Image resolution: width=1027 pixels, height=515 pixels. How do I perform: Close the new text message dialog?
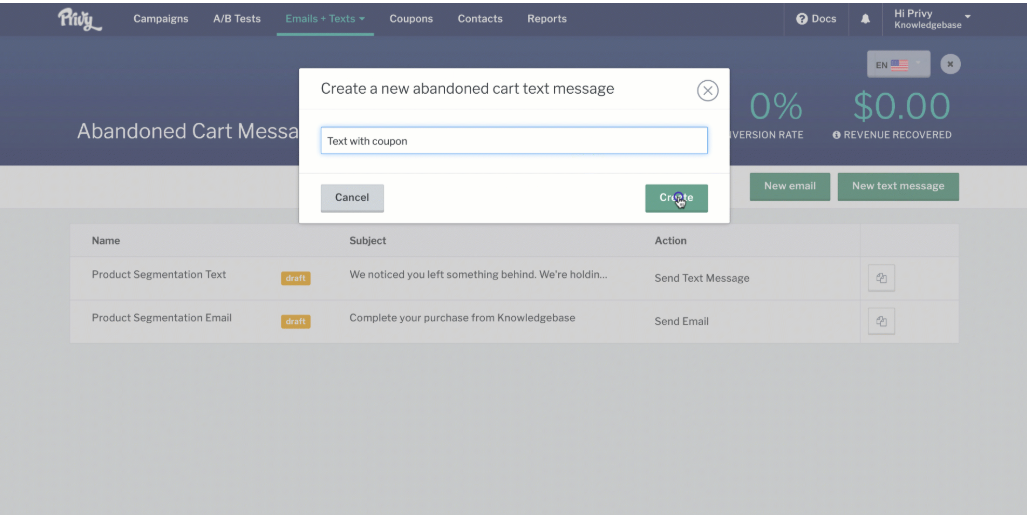coord(707,90)
